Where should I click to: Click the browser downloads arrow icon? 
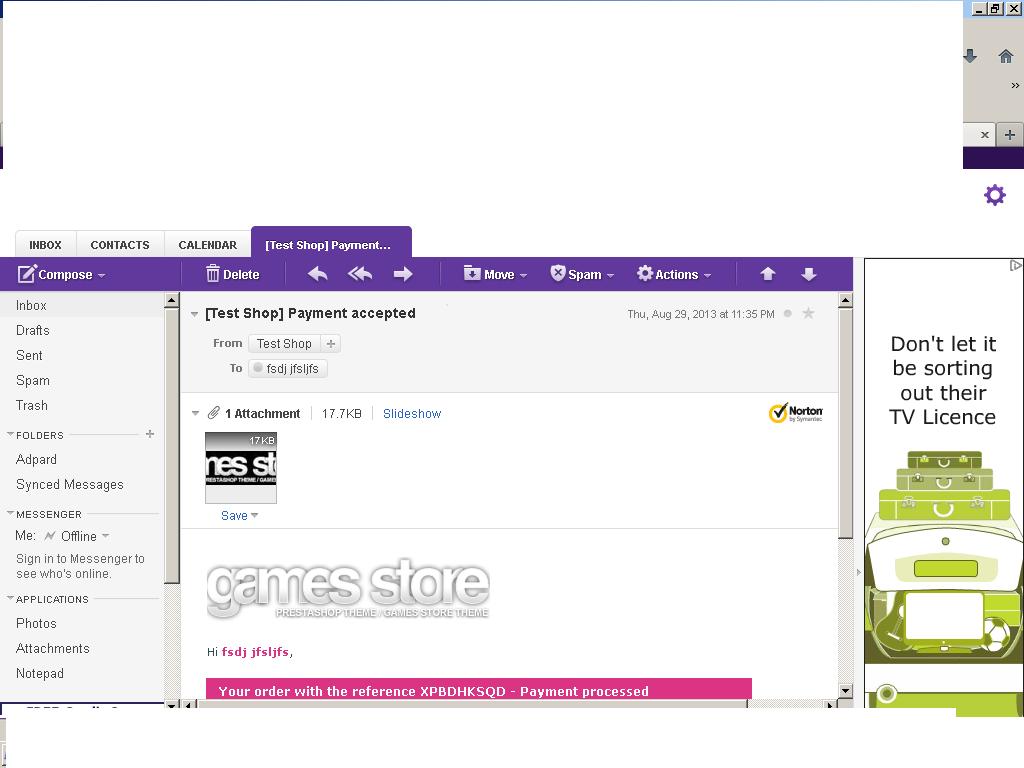(x=970, y=56)
